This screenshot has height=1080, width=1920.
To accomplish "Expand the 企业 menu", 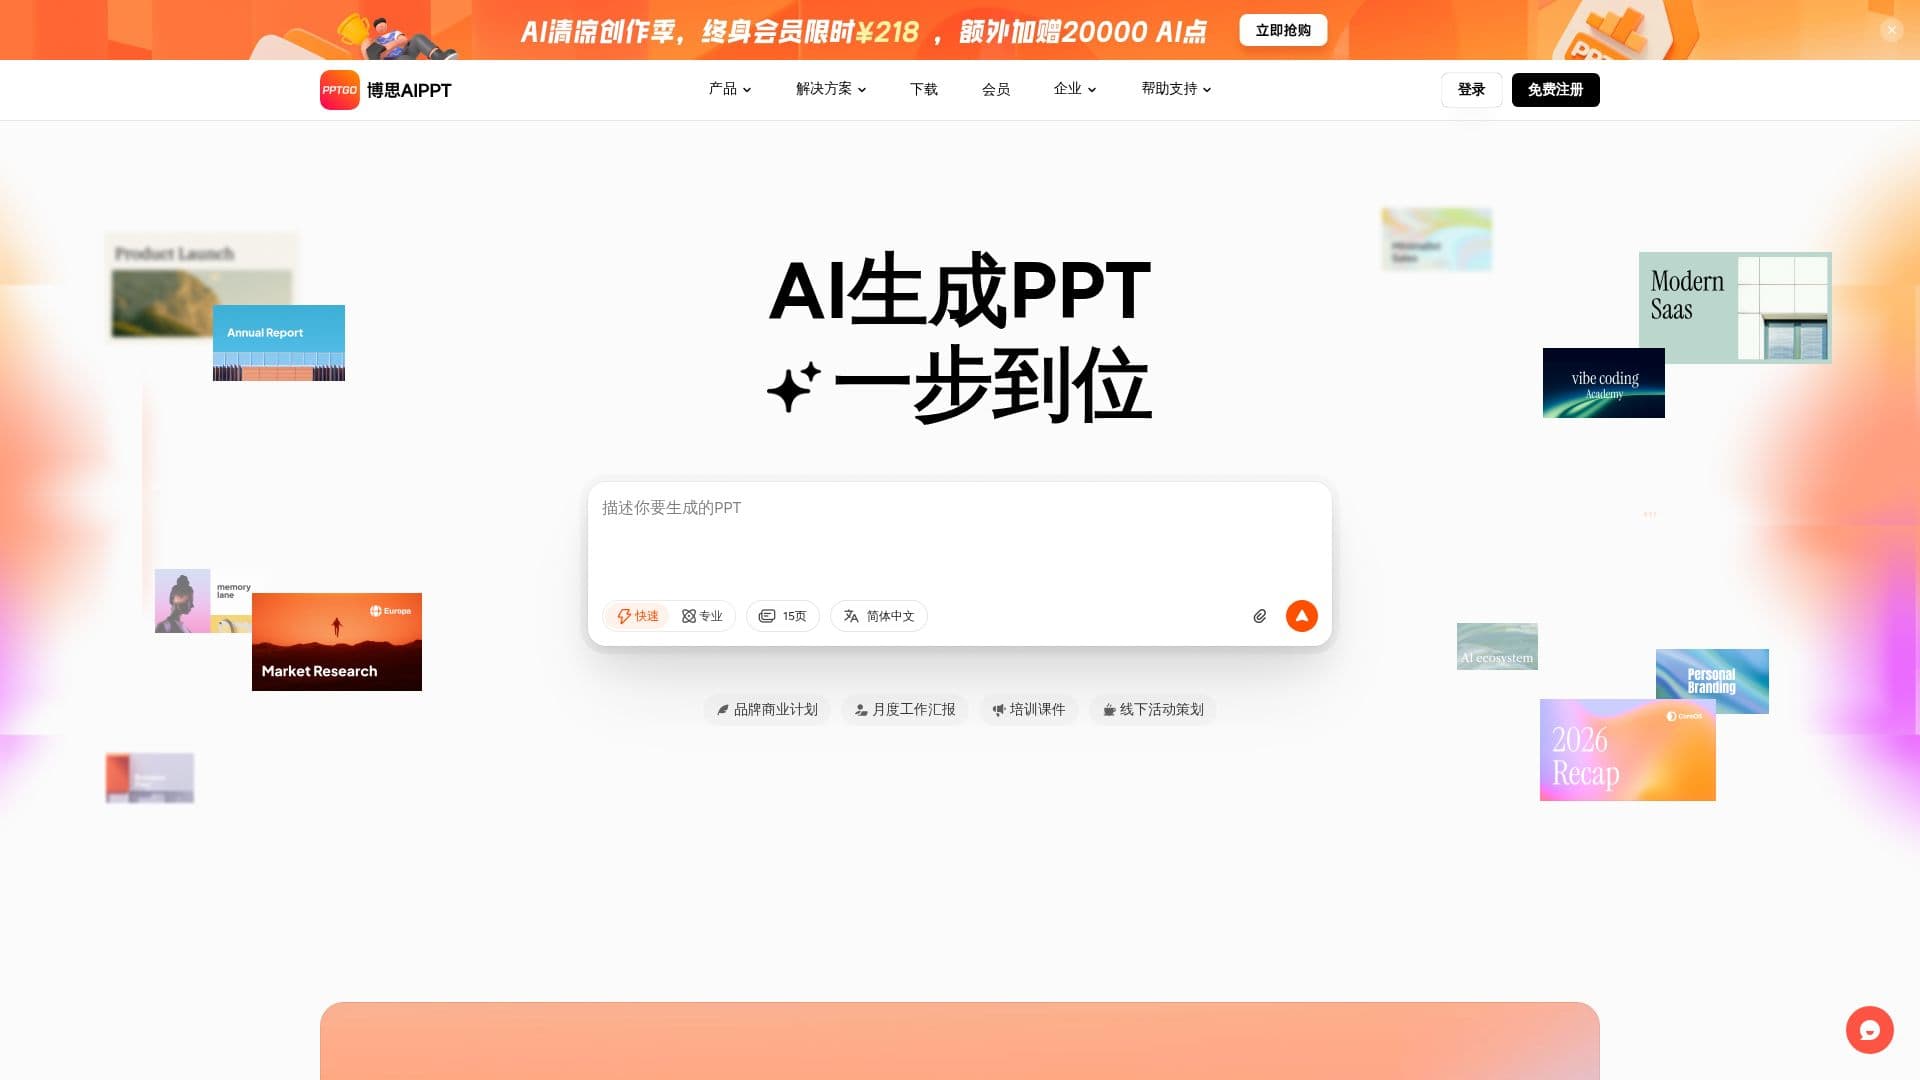I will click(1075, 89).
